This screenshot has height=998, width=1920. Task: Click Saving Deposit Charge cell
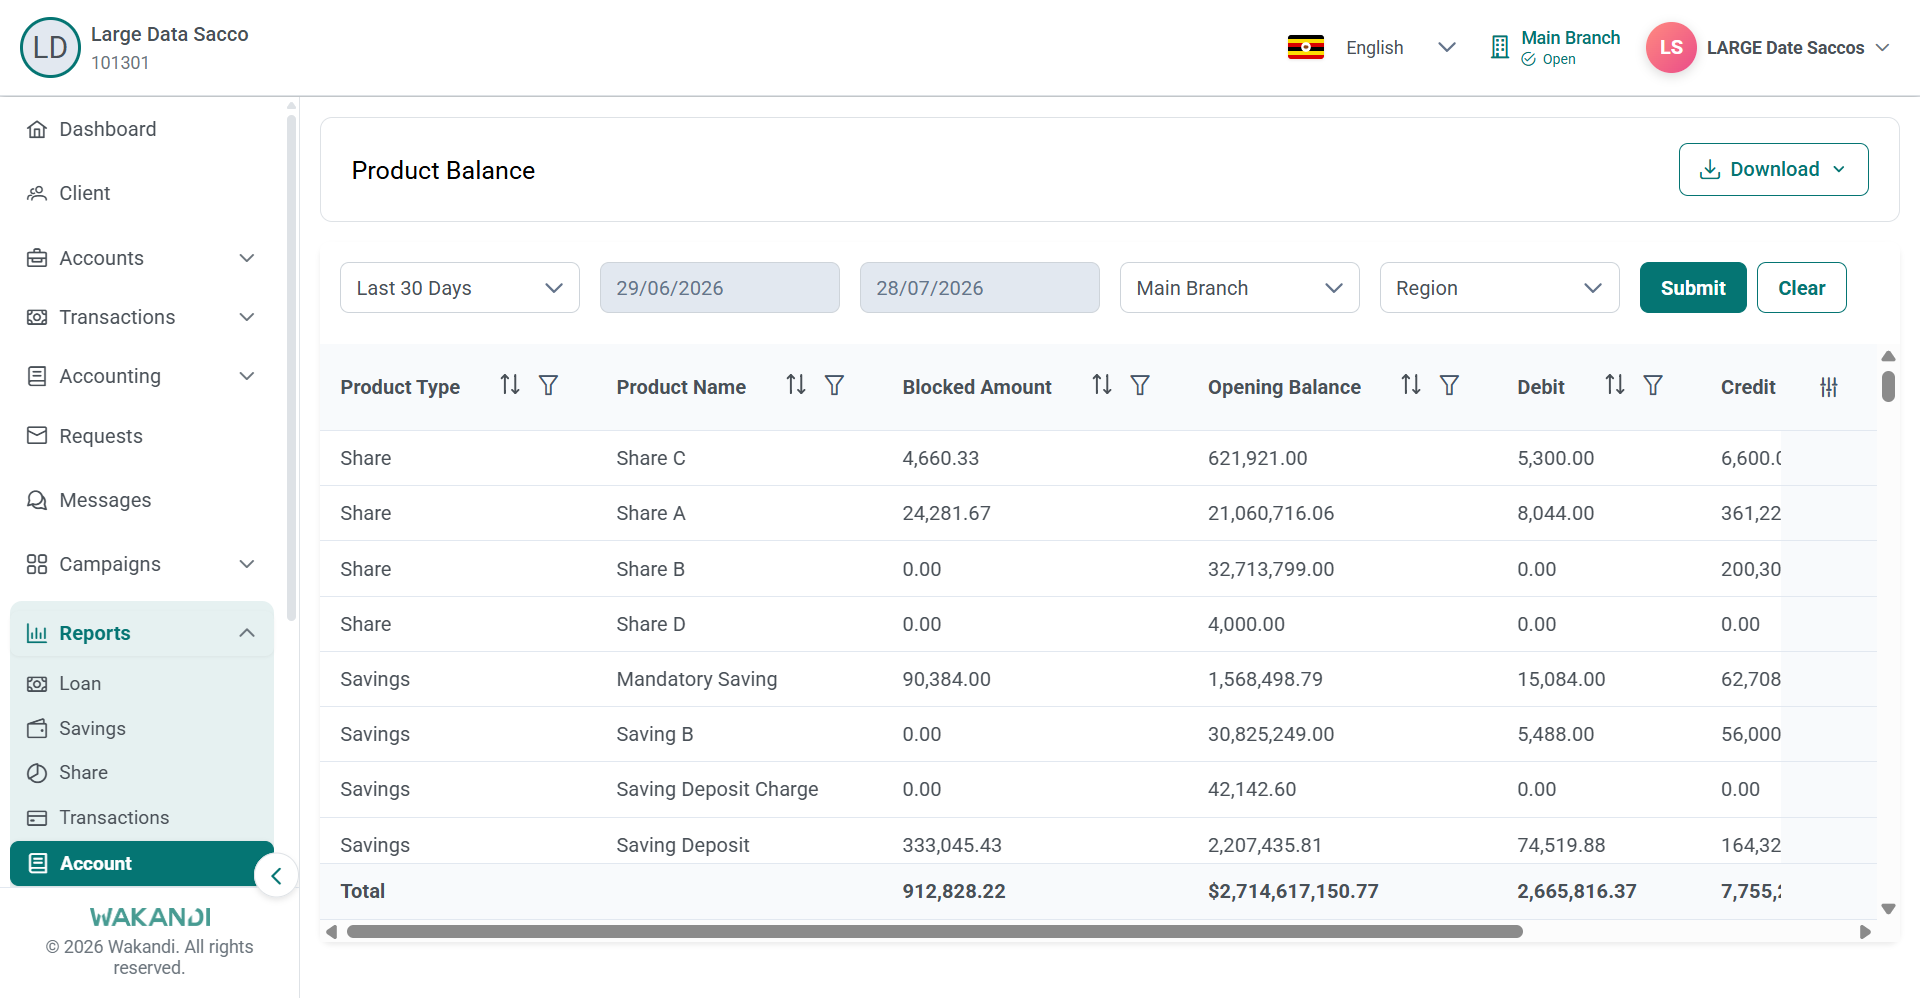click(717, 789)
